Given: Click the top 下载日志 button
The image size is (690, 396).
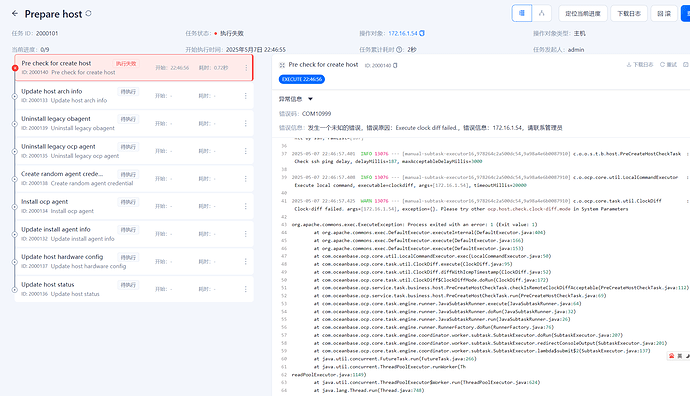Looking at the screenshot, I should (x=629, y=14).
